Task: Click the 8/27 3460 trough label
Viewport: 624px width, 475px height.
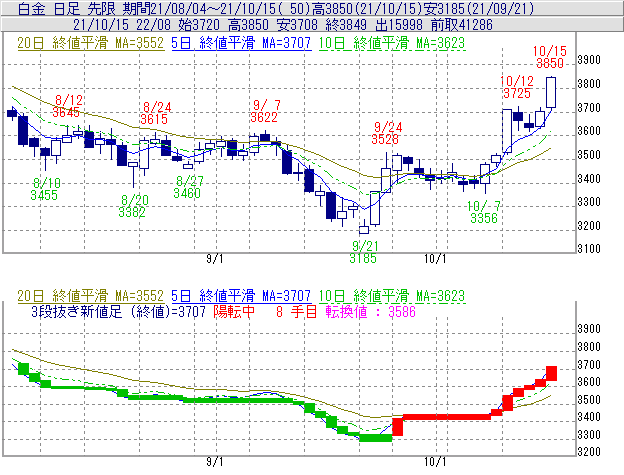Action: tap(188, 187)
